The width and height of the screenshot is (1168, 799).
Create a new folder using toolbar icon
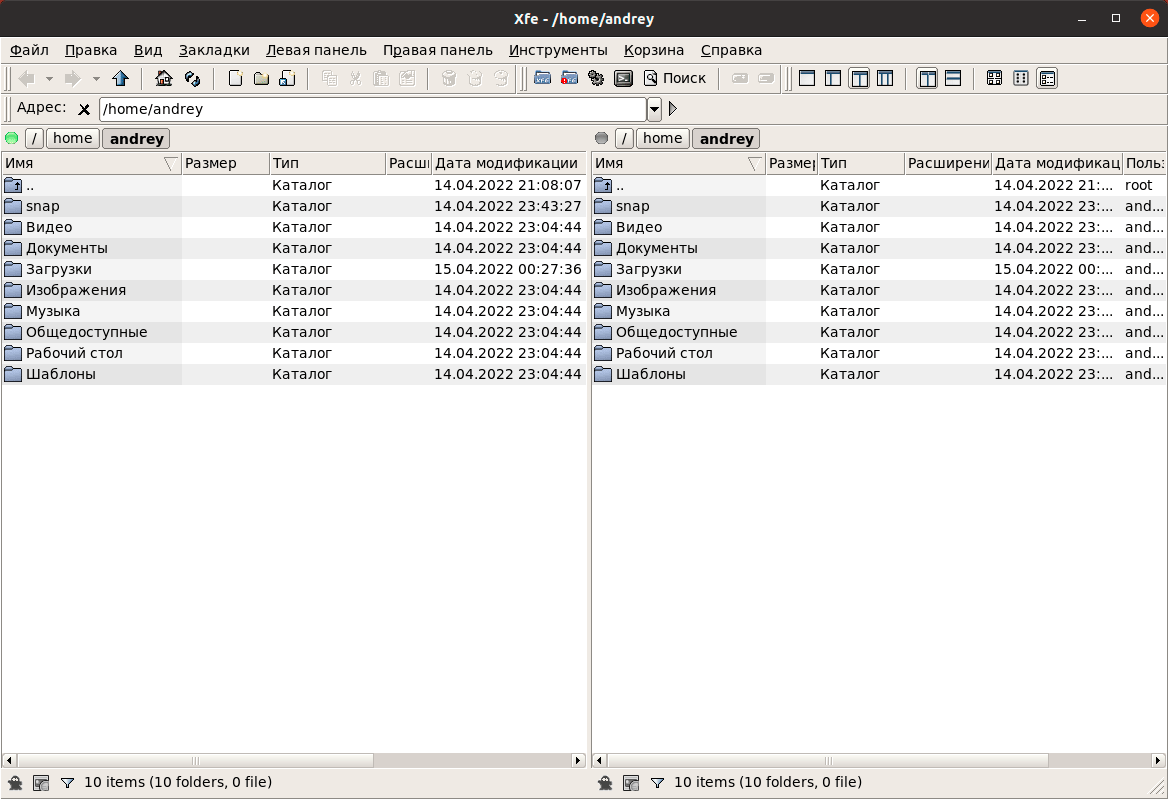[261, 78]
